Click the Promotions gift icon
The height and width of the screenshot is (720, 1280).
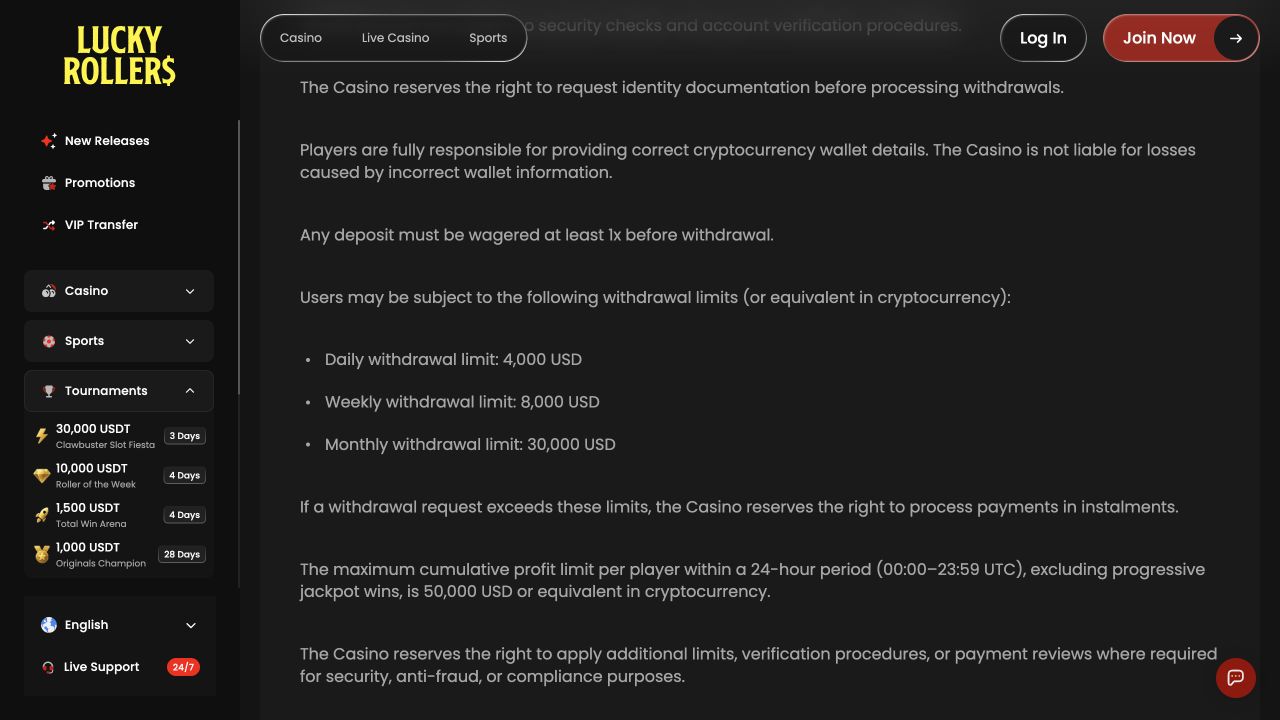coord(48,183)
